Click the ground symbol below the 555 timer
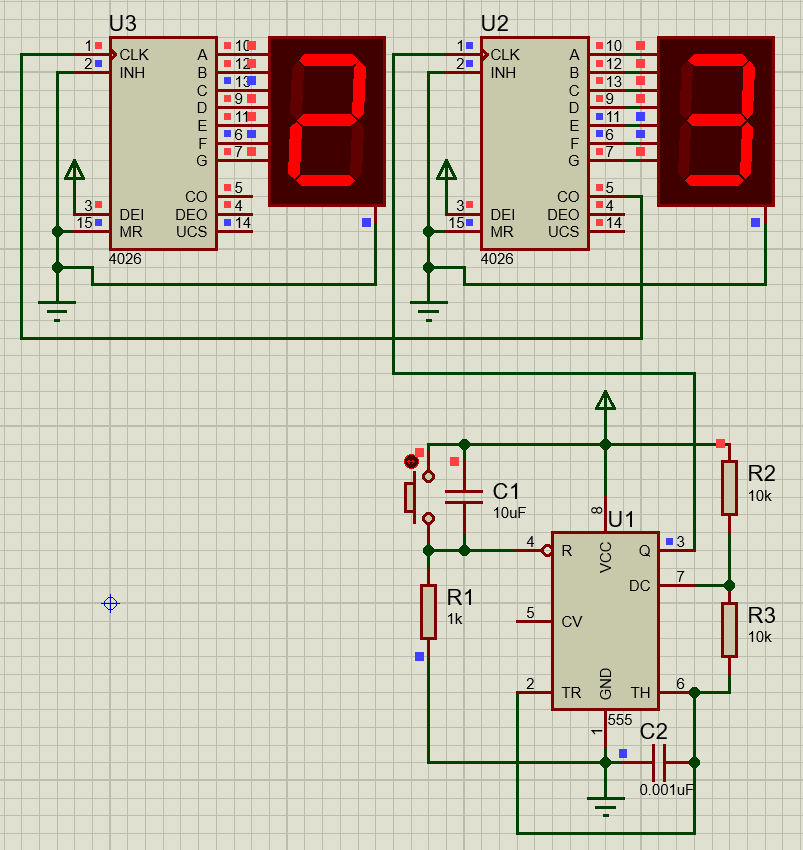 point(605,806)
